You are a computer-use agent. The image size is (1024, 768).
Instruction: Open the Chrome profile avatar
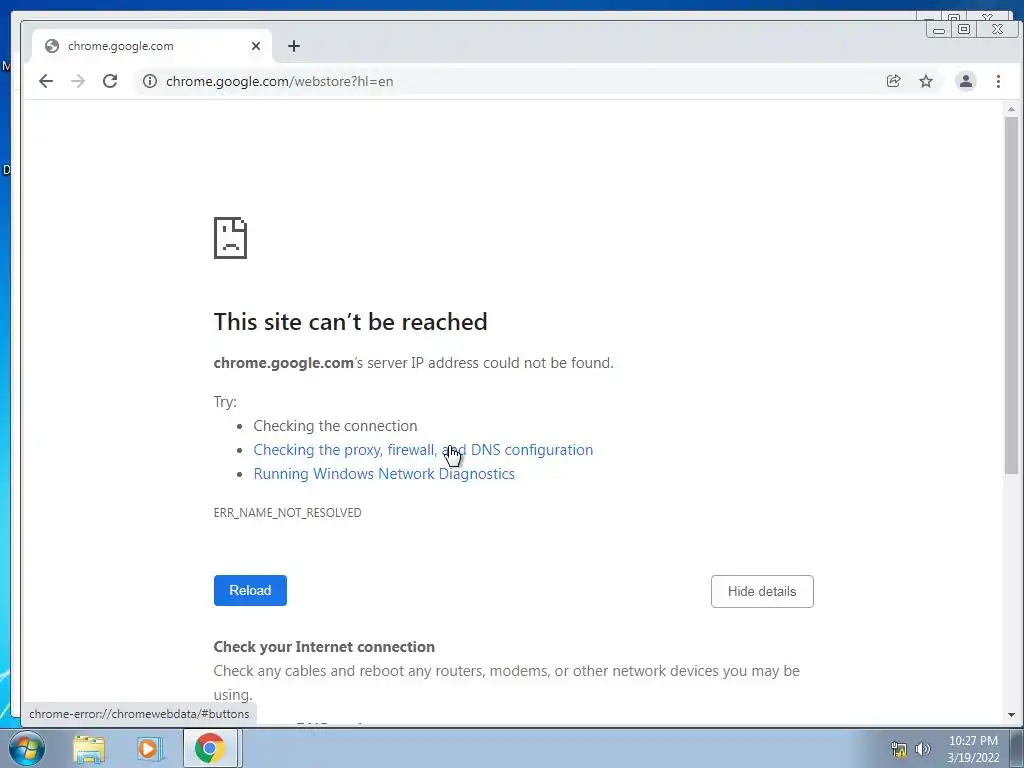tap(965, 81)
